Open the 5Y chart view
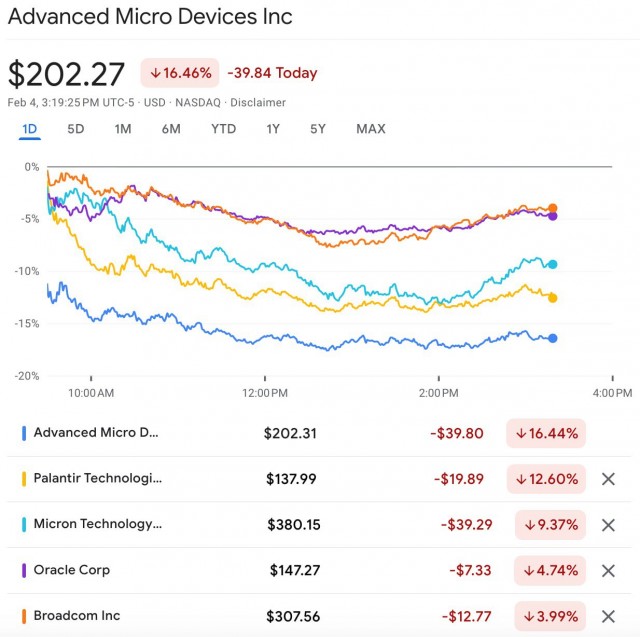This screenshot has width=640, height=637. [x=318, y=129]
